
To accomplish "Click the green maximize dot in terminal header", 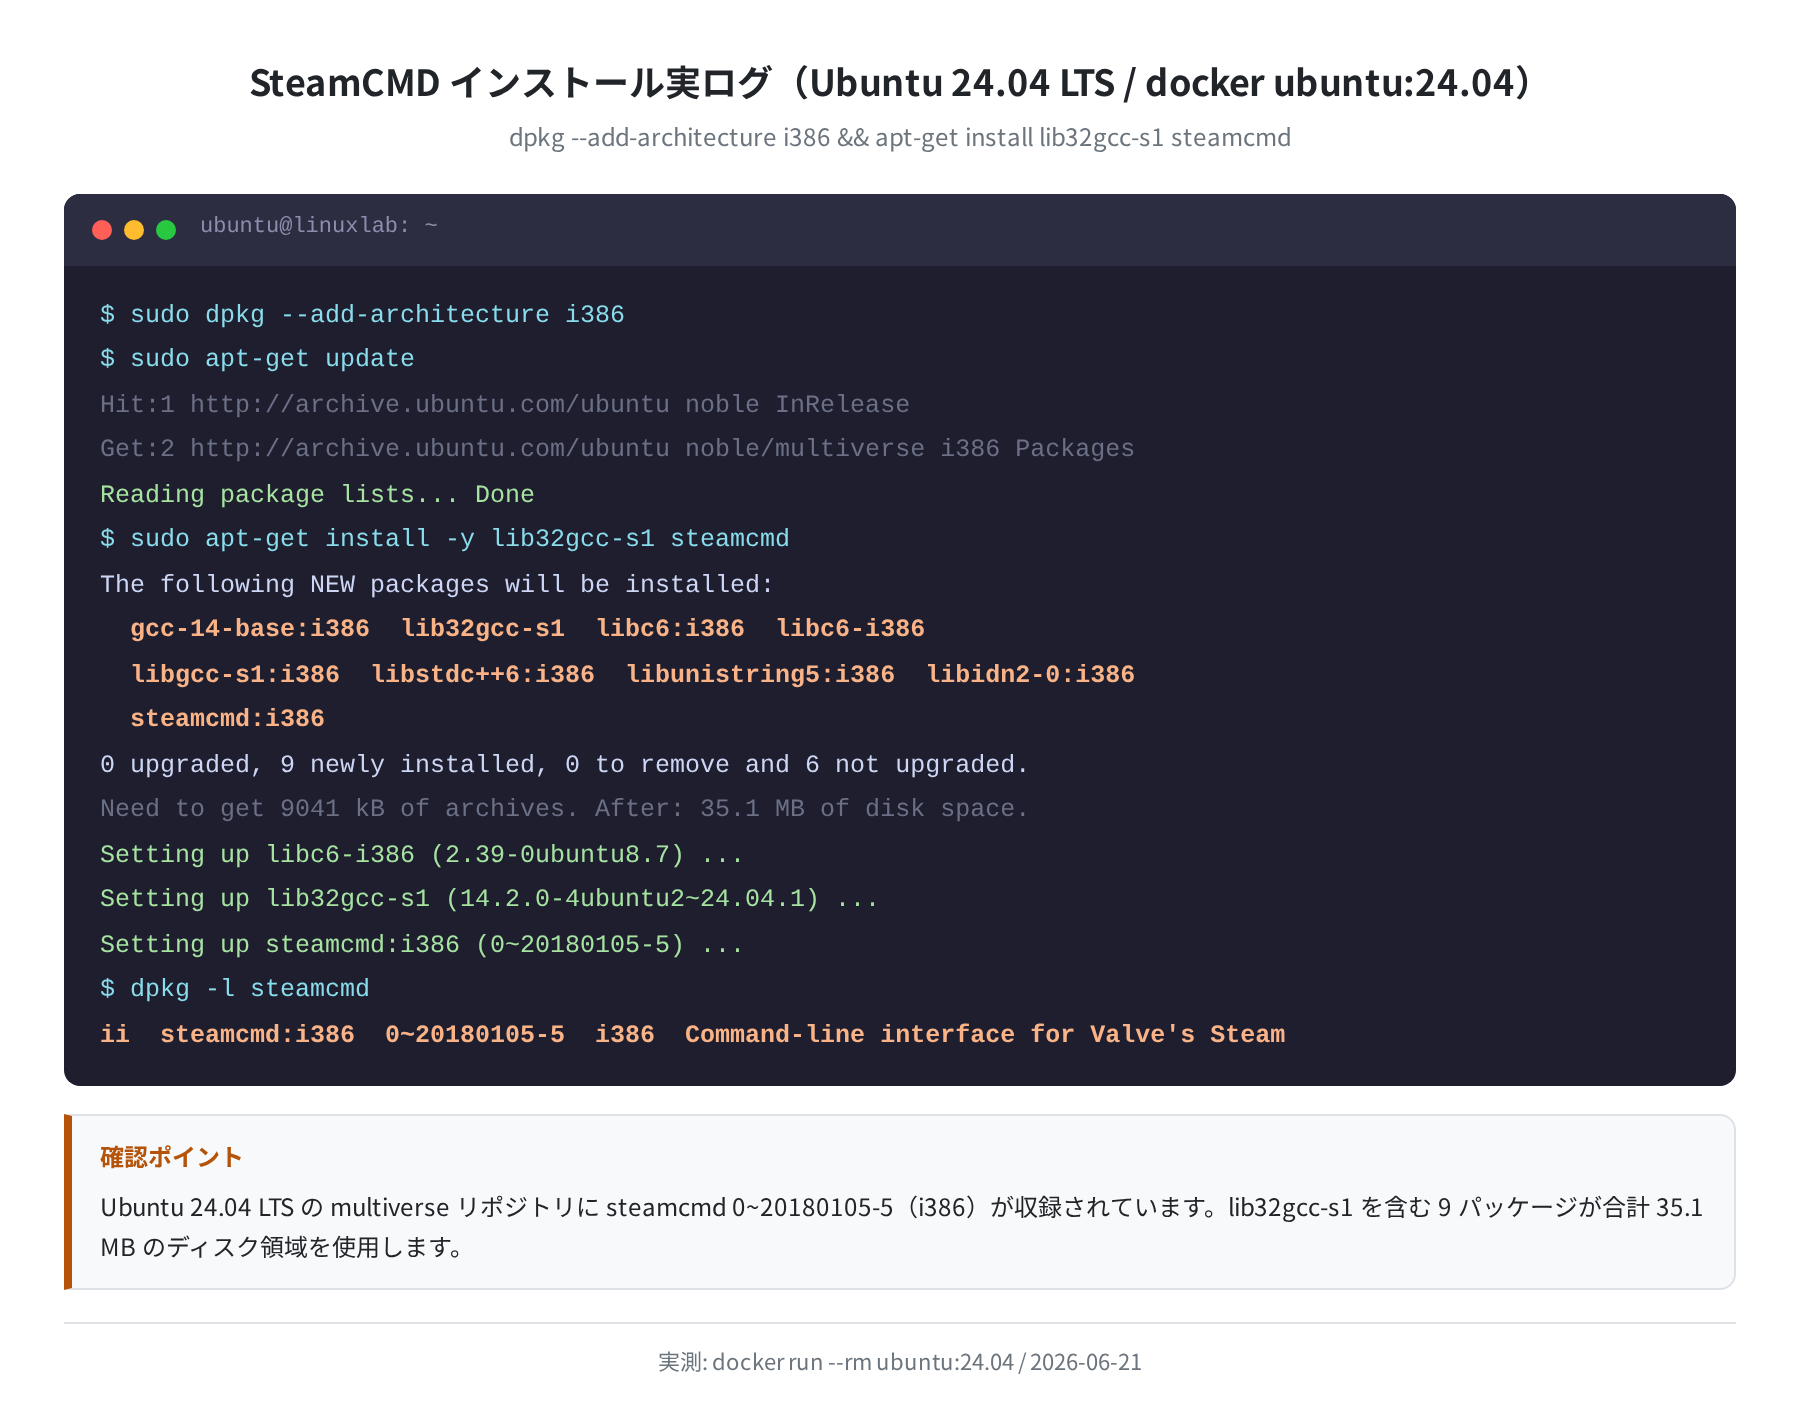I will click(166, 230).
